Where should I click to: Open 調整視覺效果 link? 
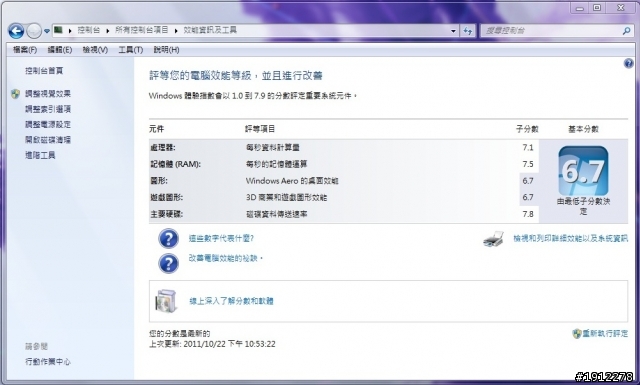(48, 94)
